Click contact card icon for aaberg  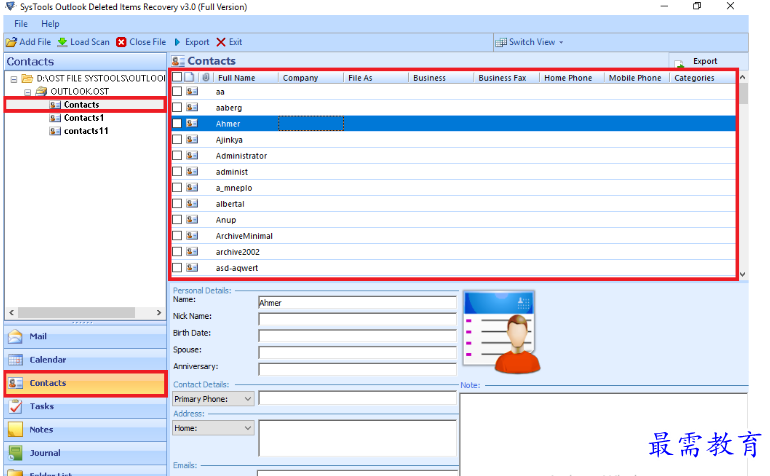(192, 107)
